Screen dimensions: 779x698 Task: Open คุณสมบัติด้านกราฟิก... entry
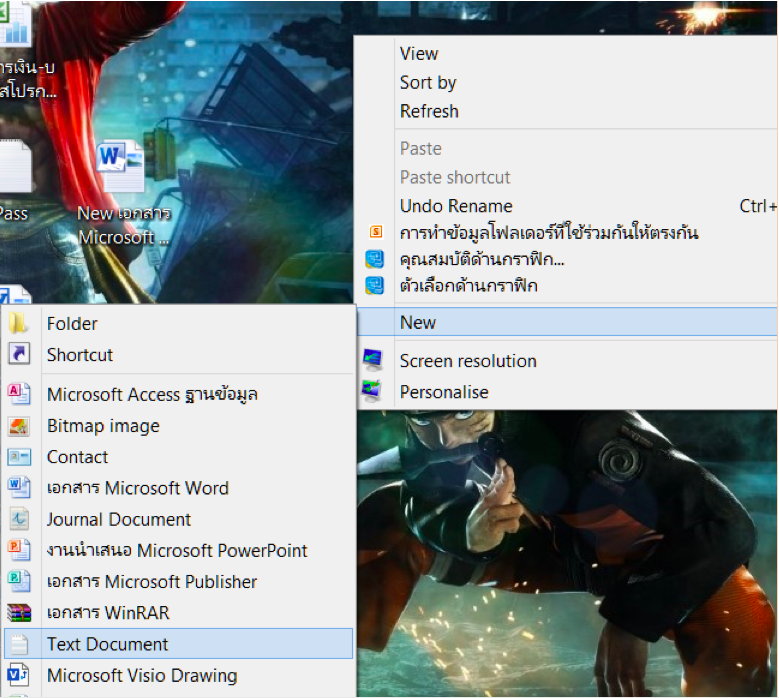tap(566, 259)
